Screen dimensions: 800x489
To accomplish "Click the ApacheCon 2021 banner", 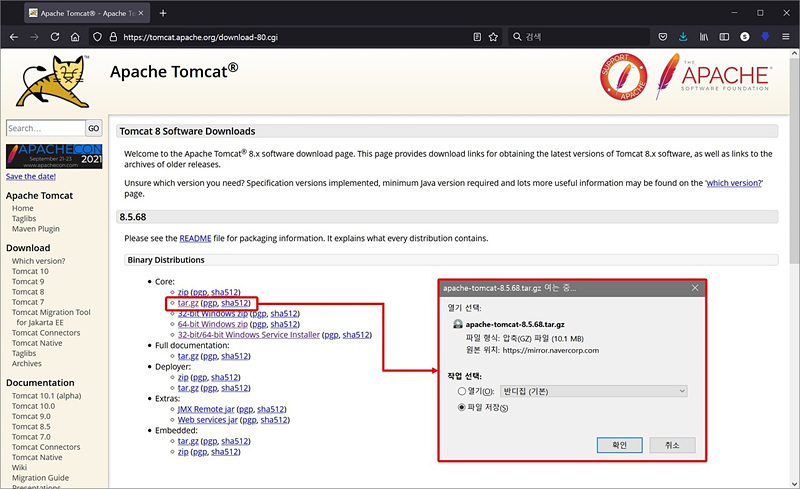I will click(54, 156).
